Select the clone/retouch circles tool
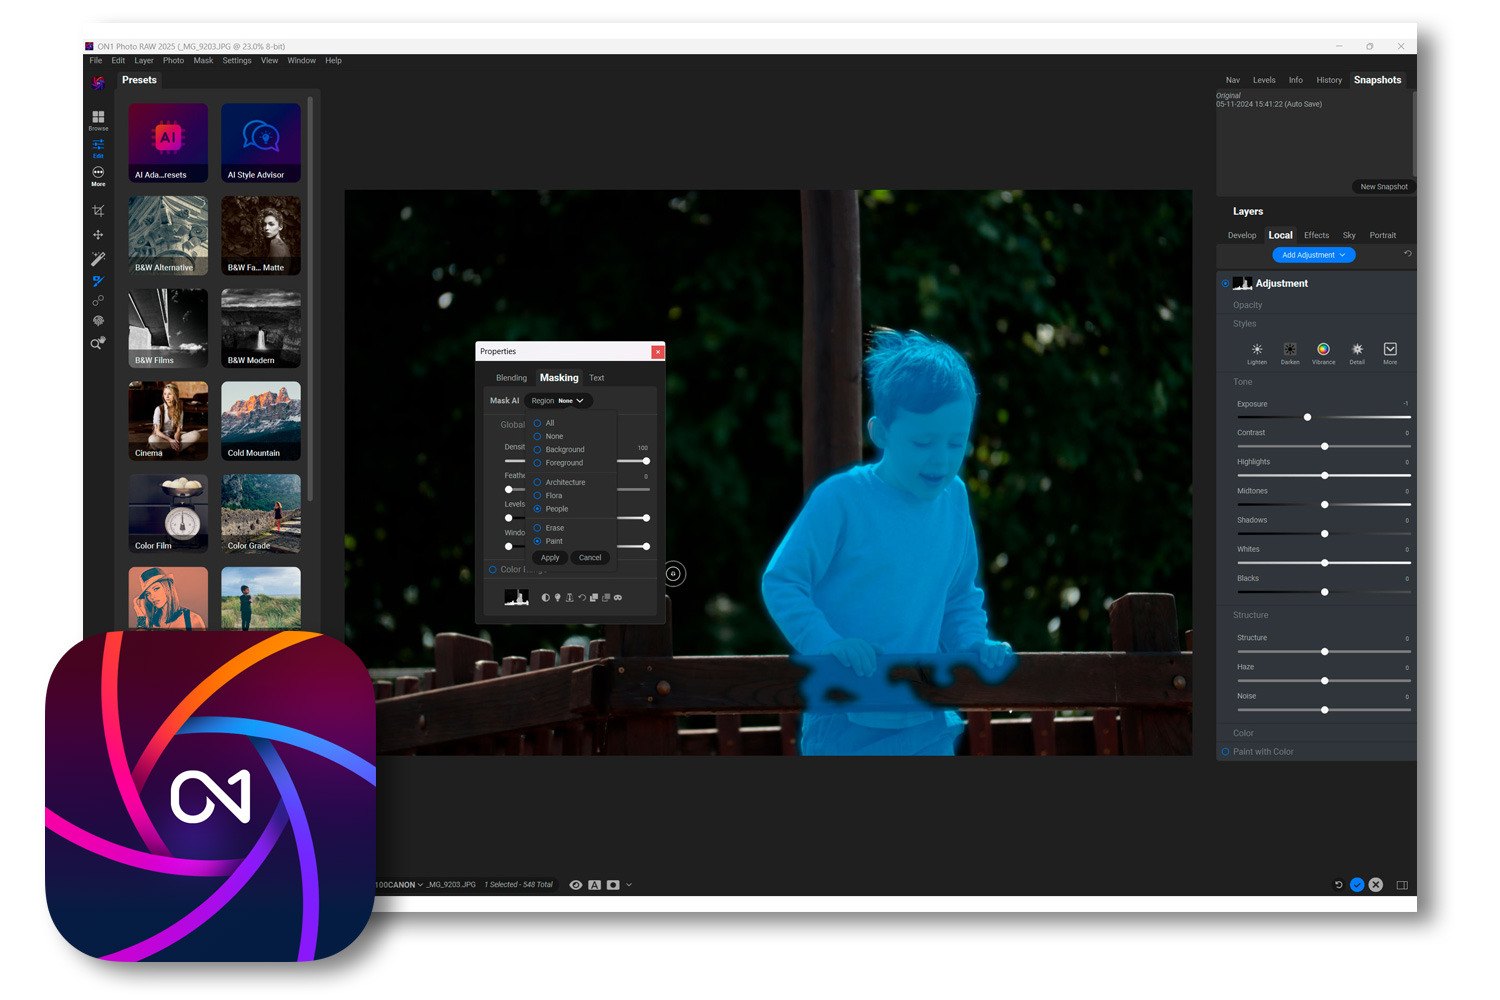The width and height of the screenshot is (1500, 1000). coord(98,301)
